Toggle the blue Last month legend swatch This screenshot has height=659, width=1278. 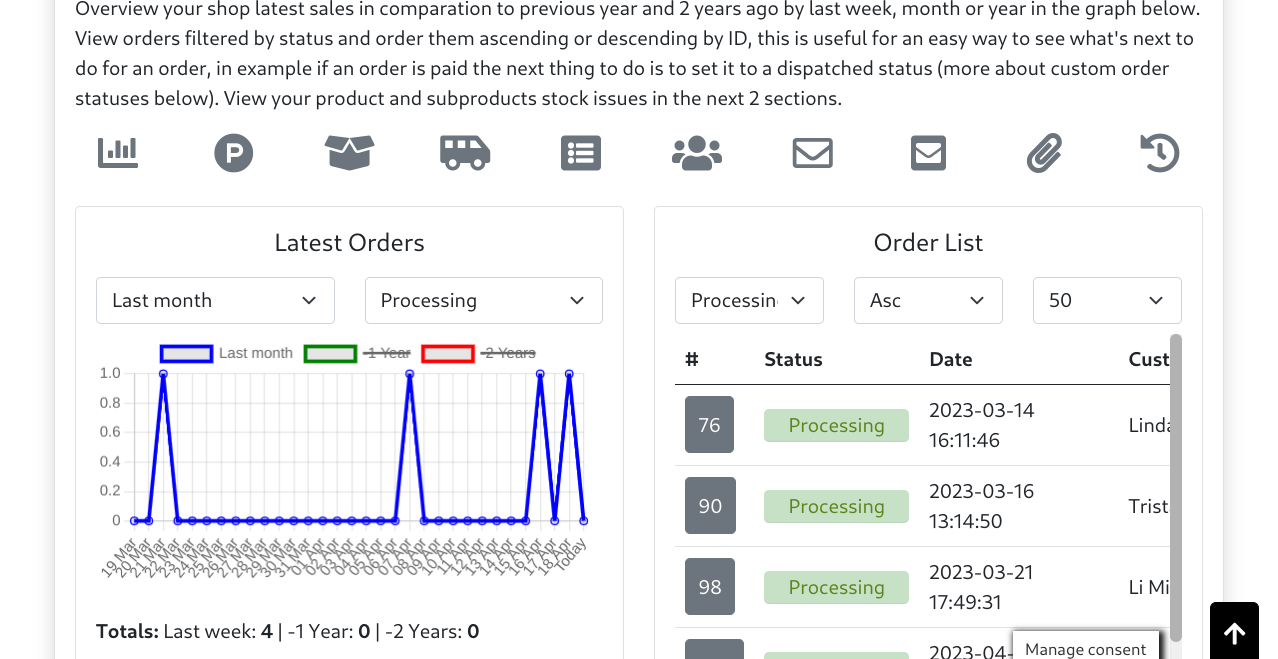(x=186, y=353)
